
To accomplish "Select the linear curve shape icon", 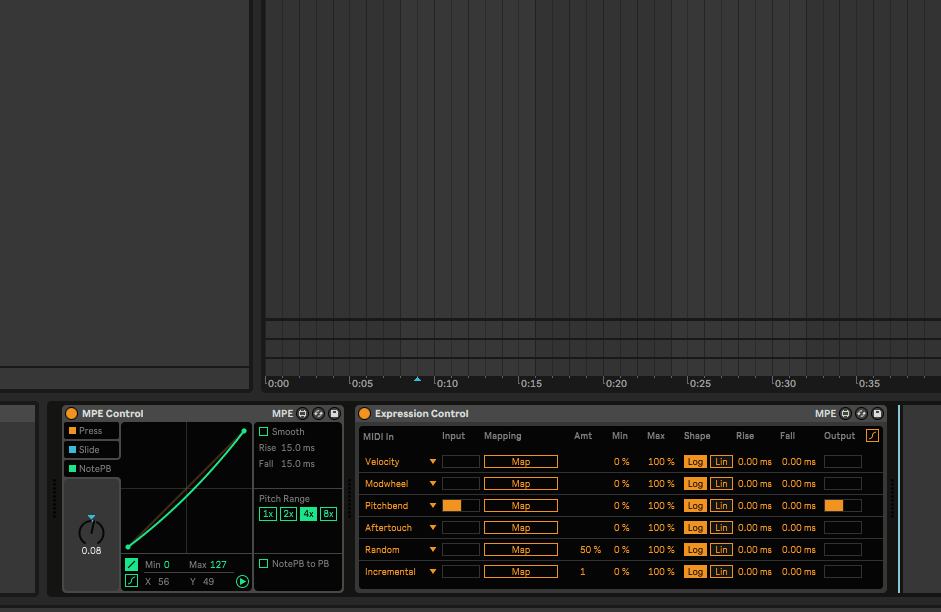I will (x=132, y=565).
